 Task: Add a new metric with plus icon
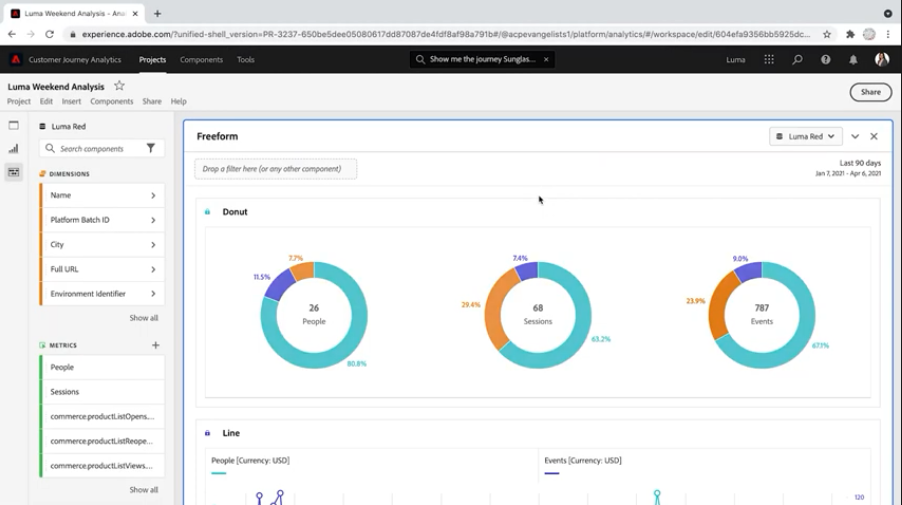click(x=155, y=345)
